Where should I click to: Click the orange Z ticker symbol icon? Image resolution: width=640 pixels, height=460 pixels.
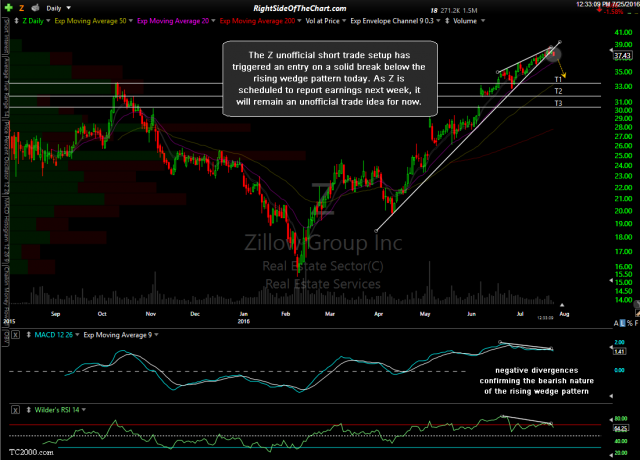[x=22, y=8]
